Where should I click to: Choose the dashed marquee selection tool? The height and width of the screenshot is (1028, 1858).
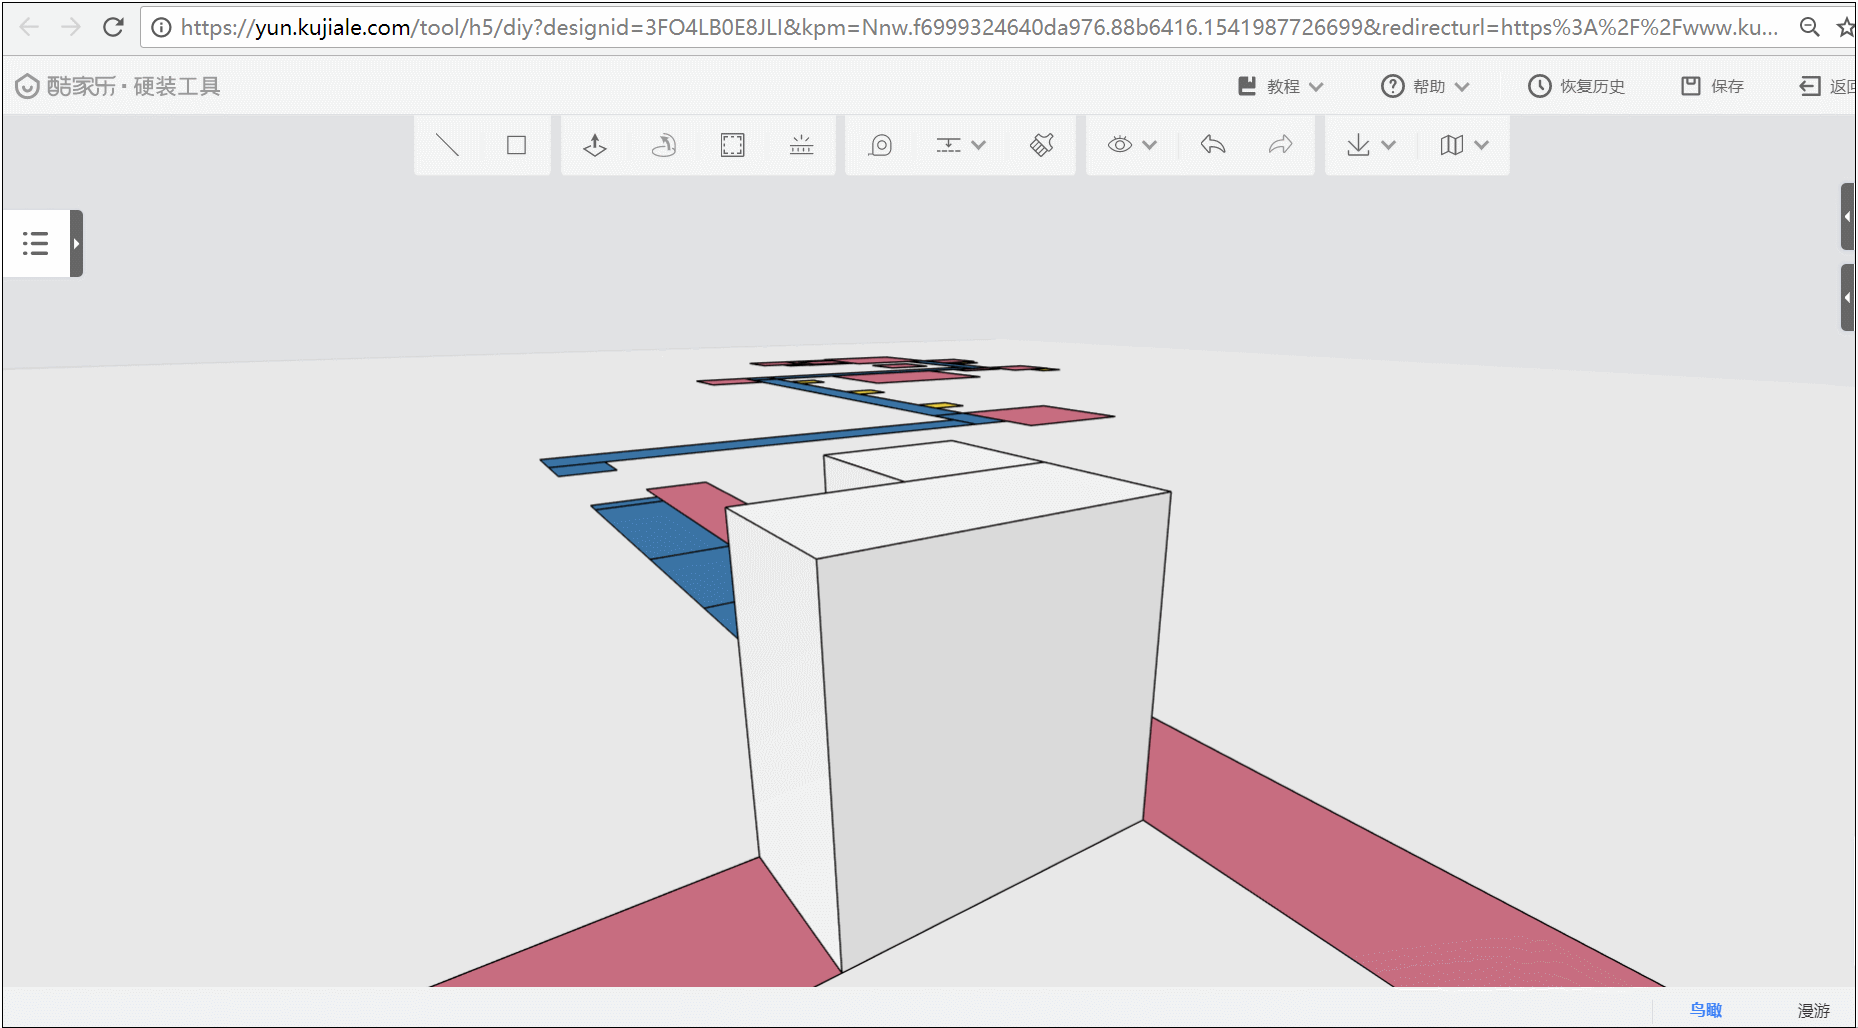click(732, 145)
